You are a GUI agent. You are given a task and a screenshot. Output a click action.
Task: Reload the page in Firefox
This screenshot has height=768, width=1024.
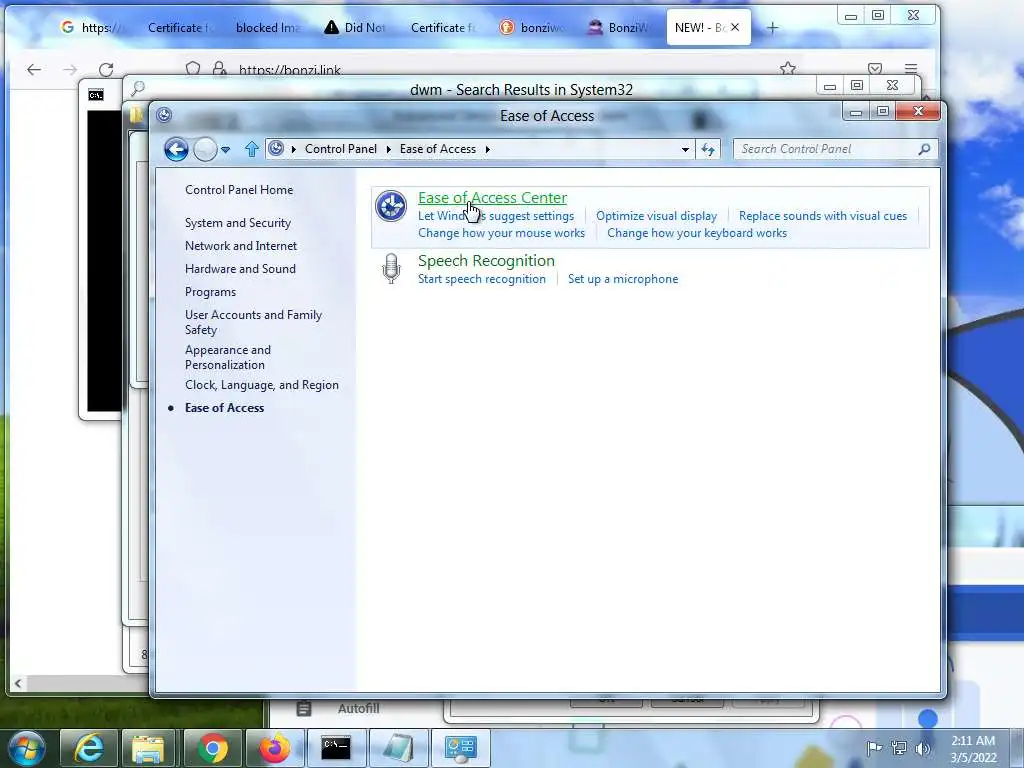106,69
